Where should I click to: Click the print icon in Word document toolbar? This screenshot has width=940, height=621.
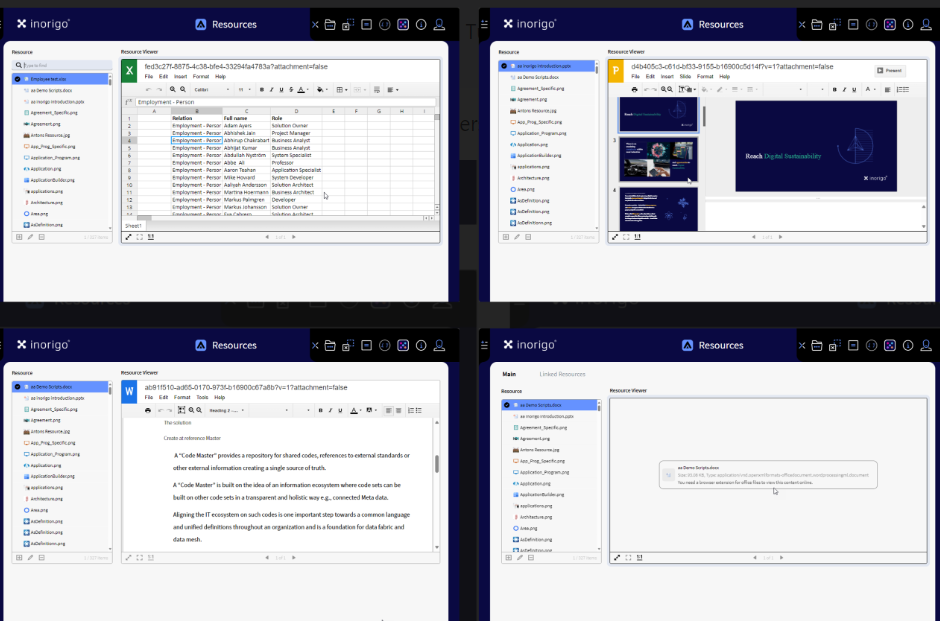coord(148,410)
